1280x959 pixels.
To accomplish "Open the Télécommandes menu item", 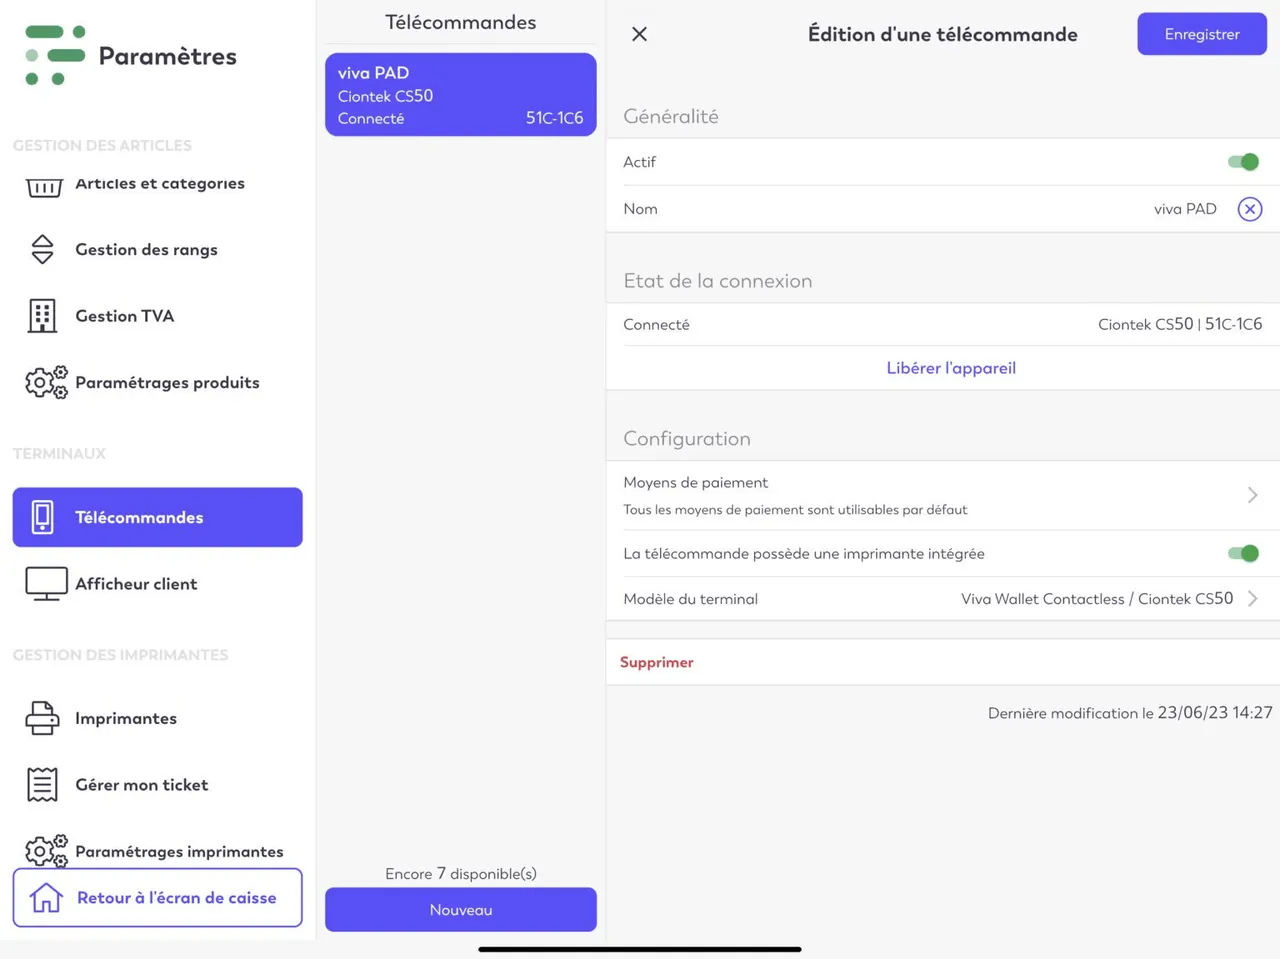I will [x=158, y=517].
